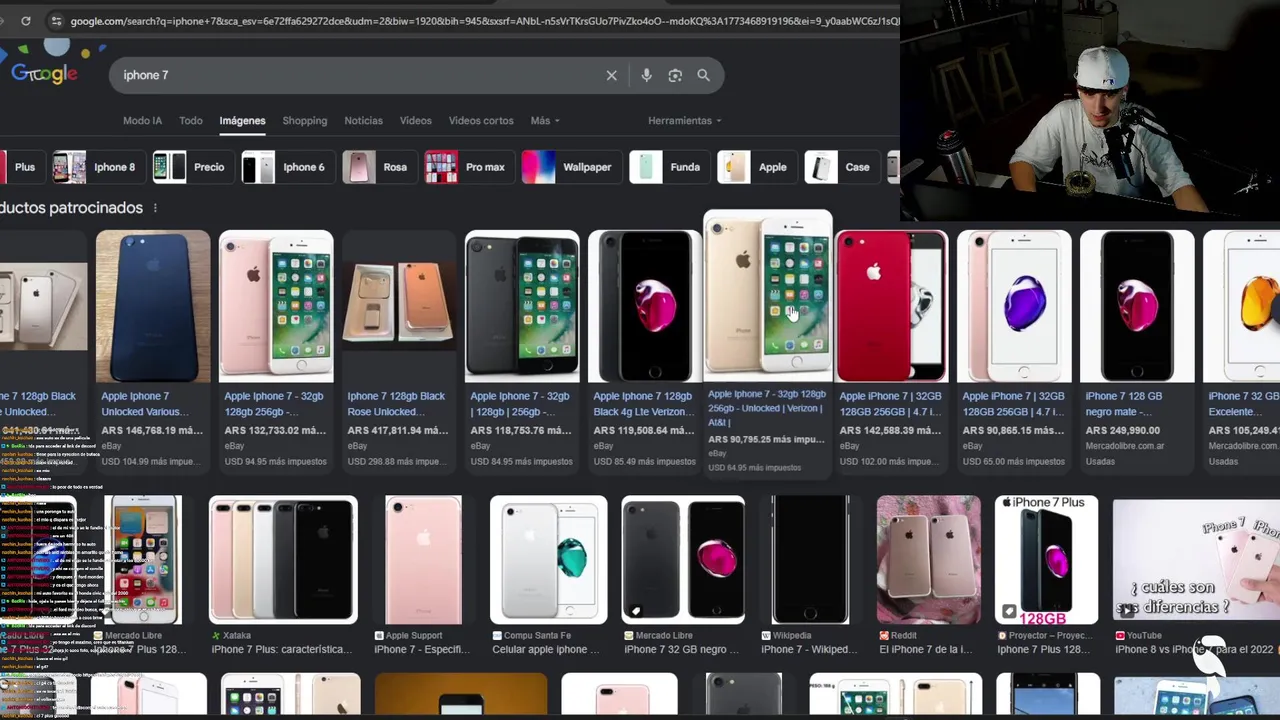Screen dimensions: 1280x720
Task: Click 'iPhone 7 - Wikiped...' caption
Action: tap(808, 649)
